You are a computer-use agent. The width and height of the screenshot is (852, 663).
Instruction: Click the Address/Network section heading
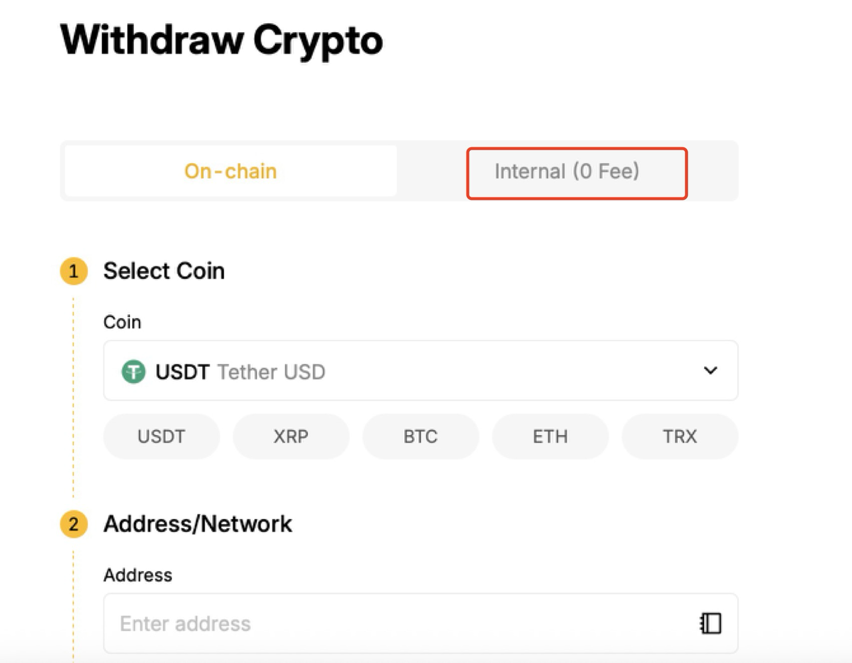point(198,524)
